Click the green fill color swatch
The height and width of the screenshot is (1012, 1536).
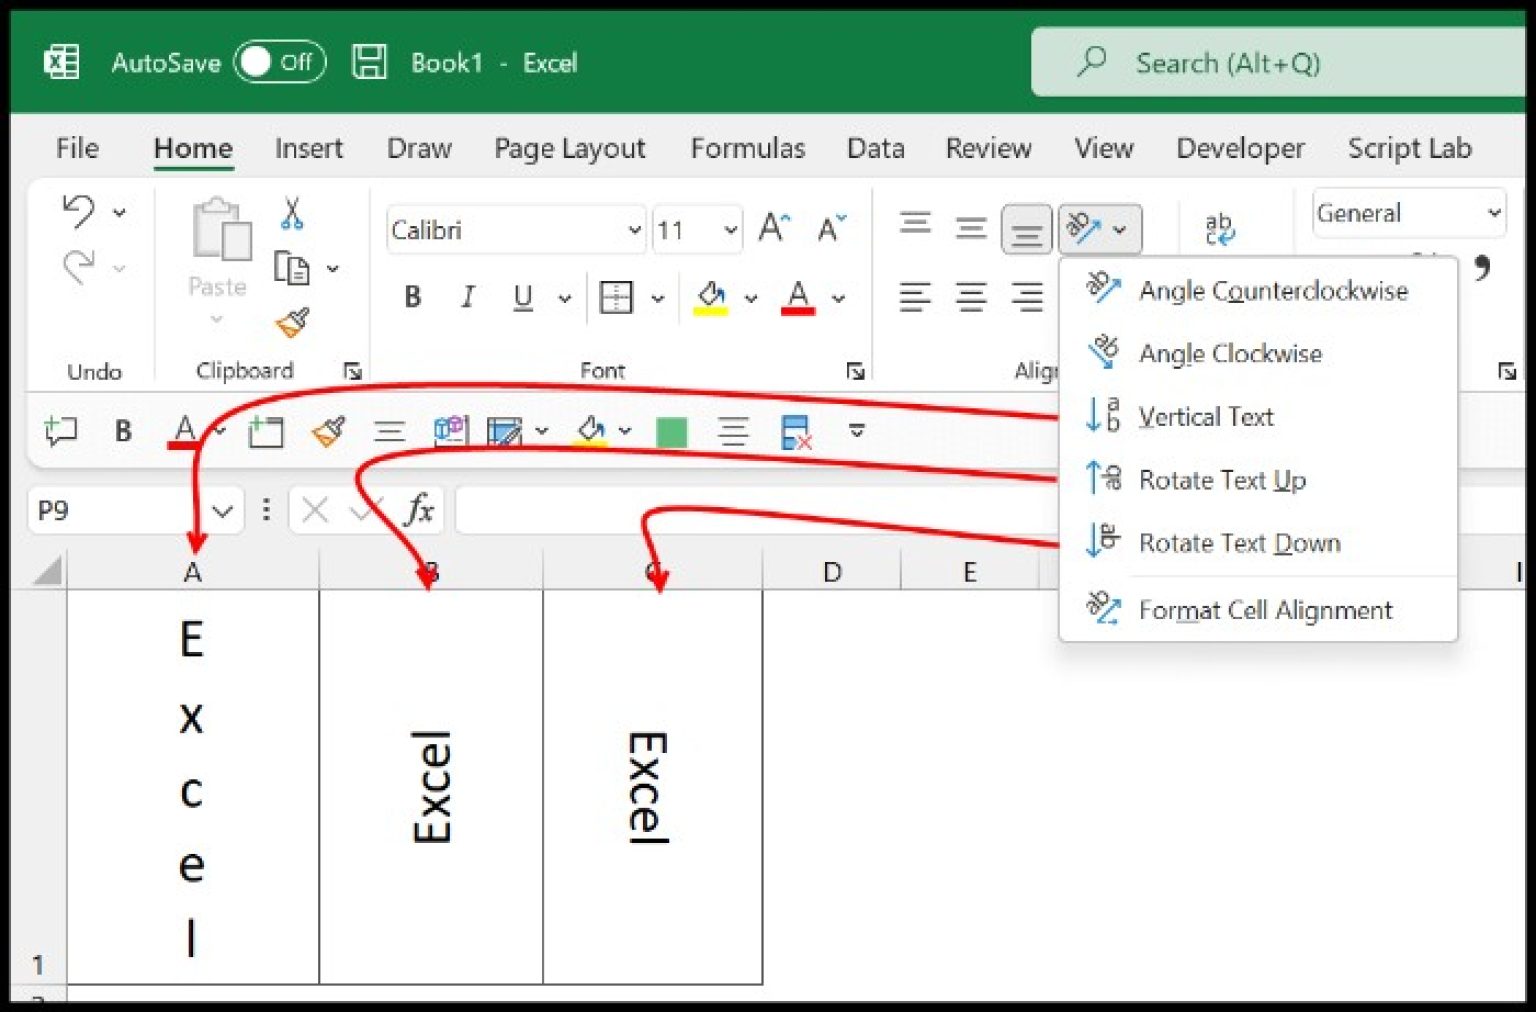pos(671,431)
